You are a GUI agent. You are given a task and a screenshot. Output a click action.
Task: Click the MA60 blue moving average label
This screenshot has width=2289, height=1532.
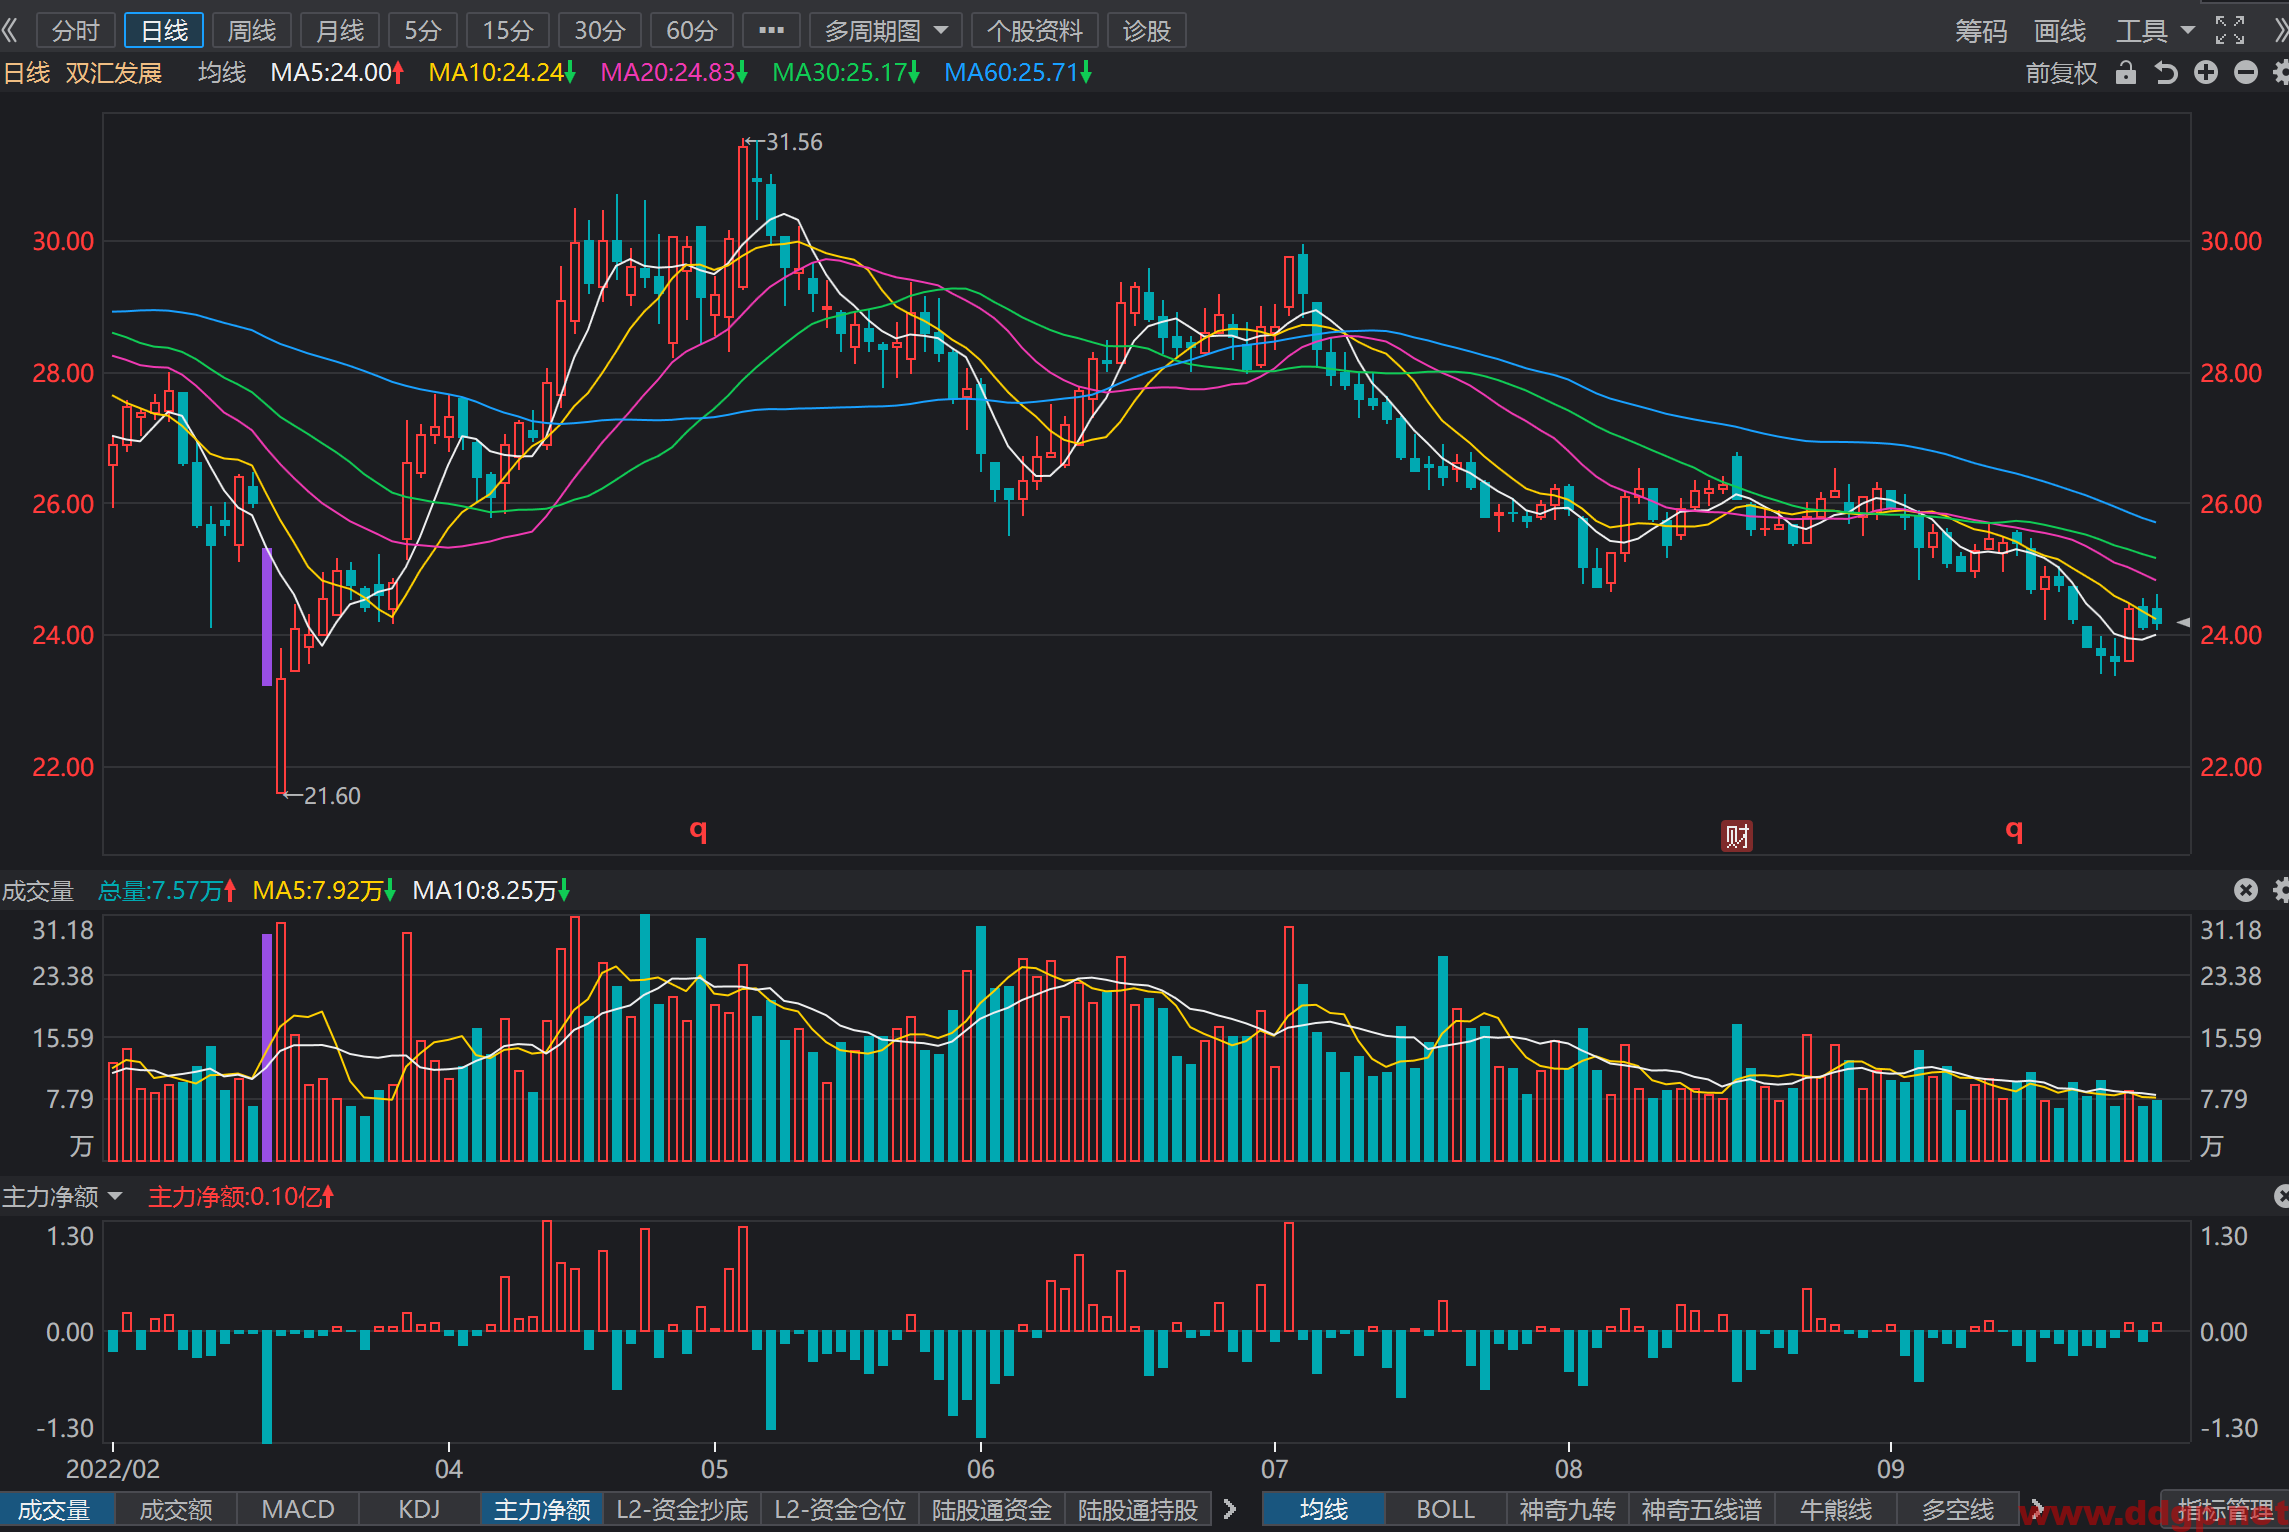tap(1017, 73)
